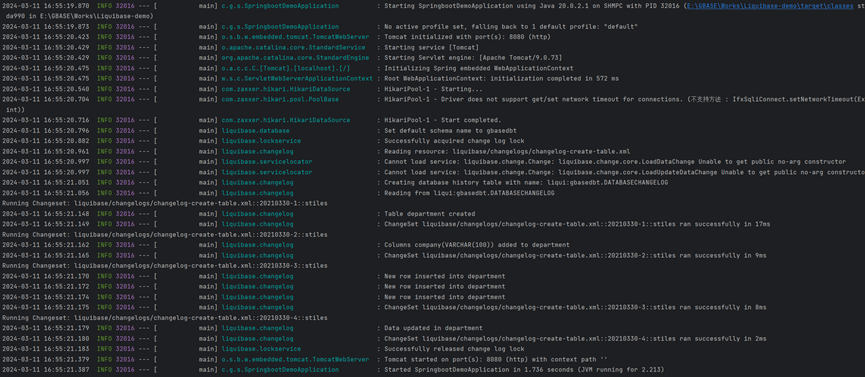Select the 'Columns company(VARCHAR(100)) added to department' message
Viewport: 865px width, 377px height.
pyautogui.click(x=477, y=245)
